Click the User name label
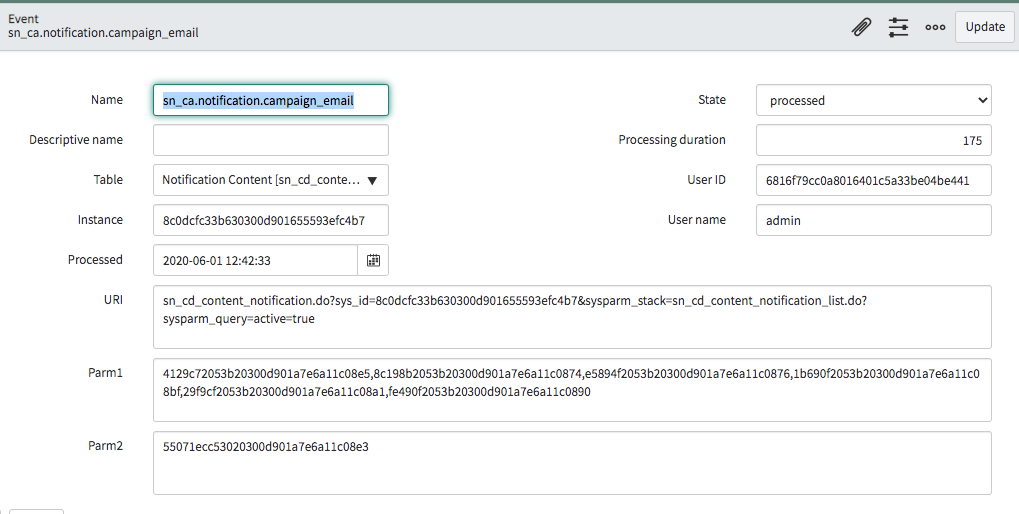This screenshot has width=1019, height=514. [697, 220]
